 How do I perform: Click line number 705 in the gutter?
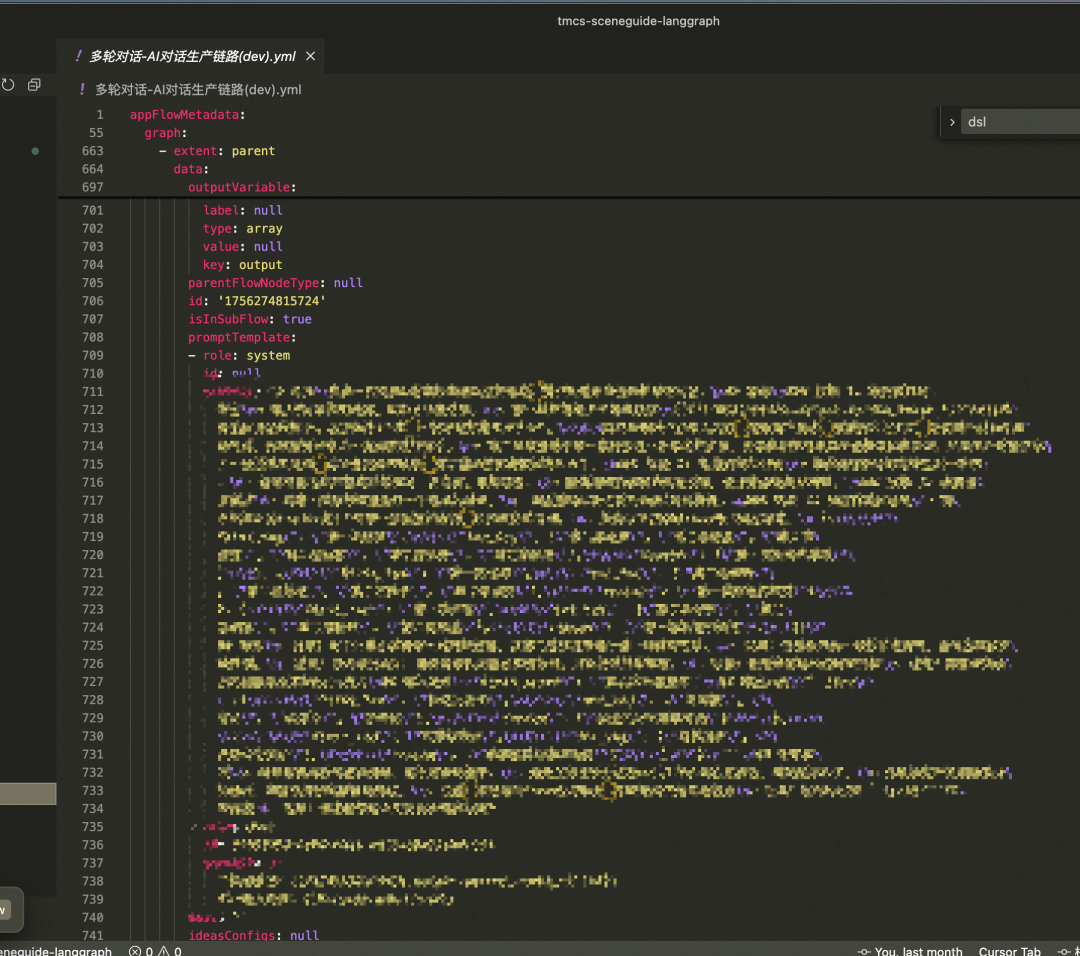coord(92,283)
